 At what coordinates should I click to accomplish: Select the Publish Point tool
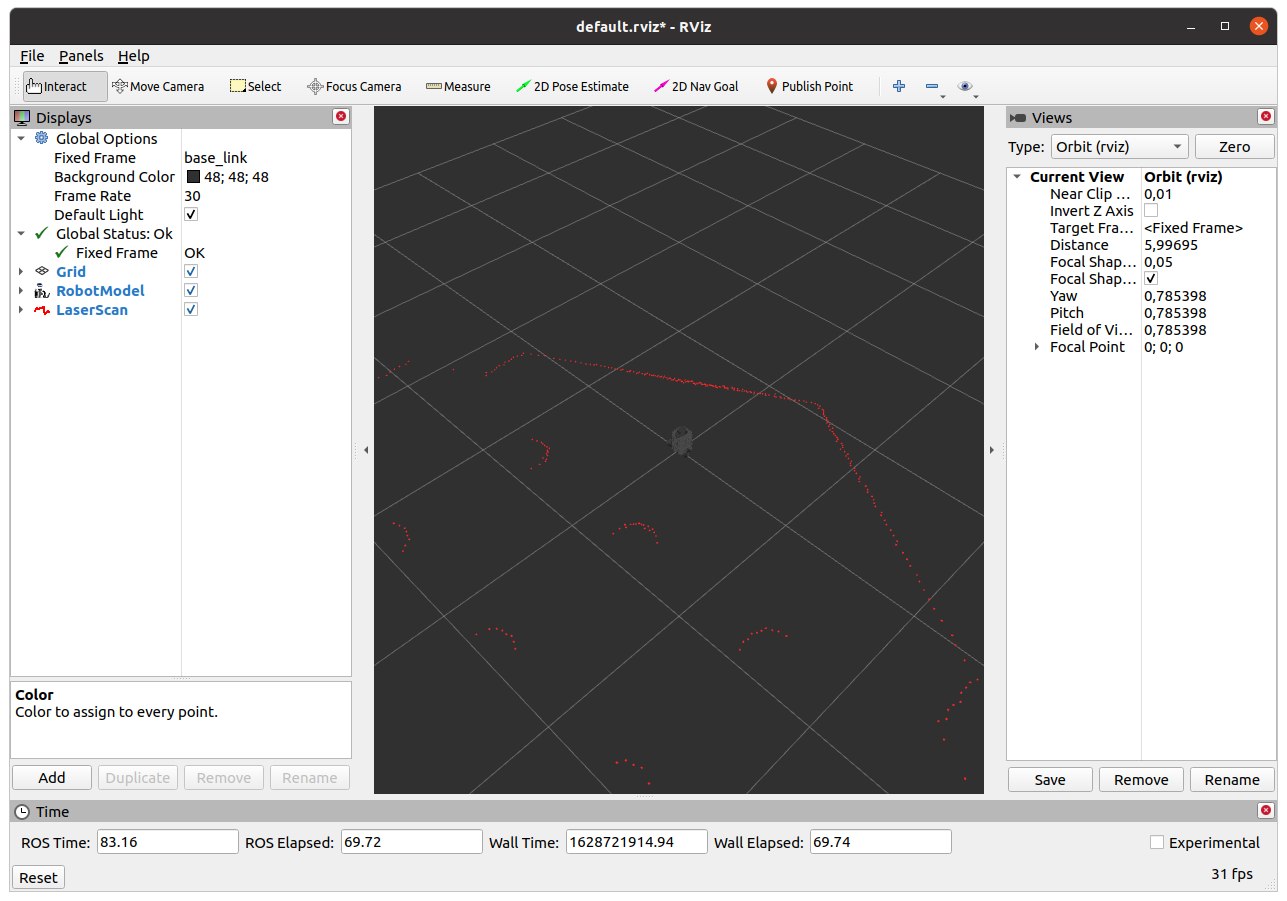pos(809,86)
